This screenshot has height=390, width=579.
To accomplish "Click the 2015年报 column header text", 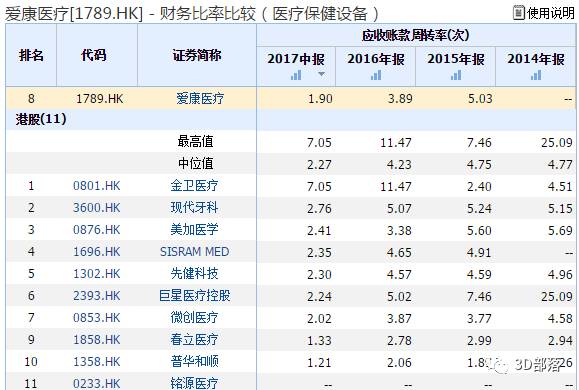I will pyautogui.click(x=456, y=59).
